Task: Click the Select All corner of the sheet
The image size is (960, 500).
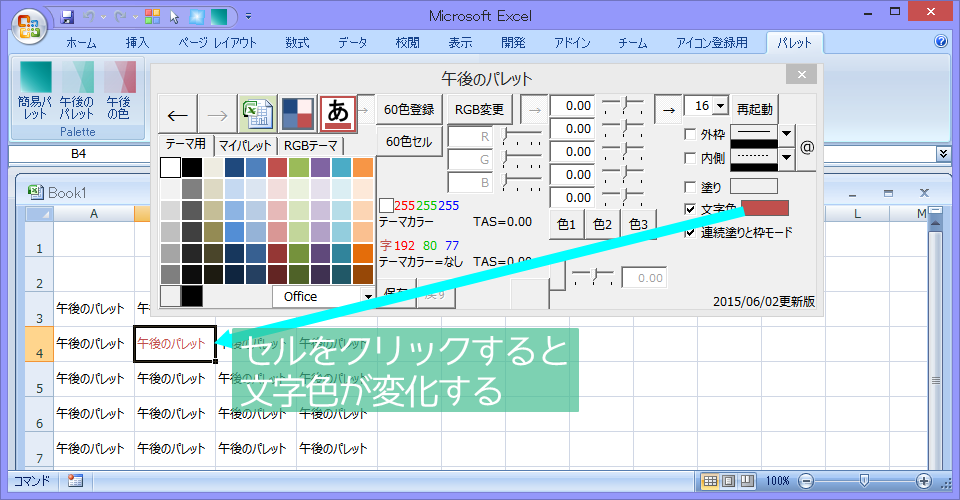Action: (39, 214)
